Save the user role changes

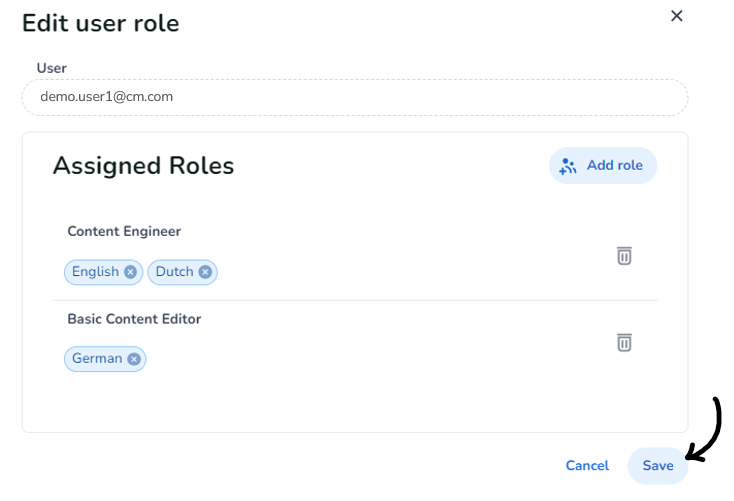click(658, 466)
